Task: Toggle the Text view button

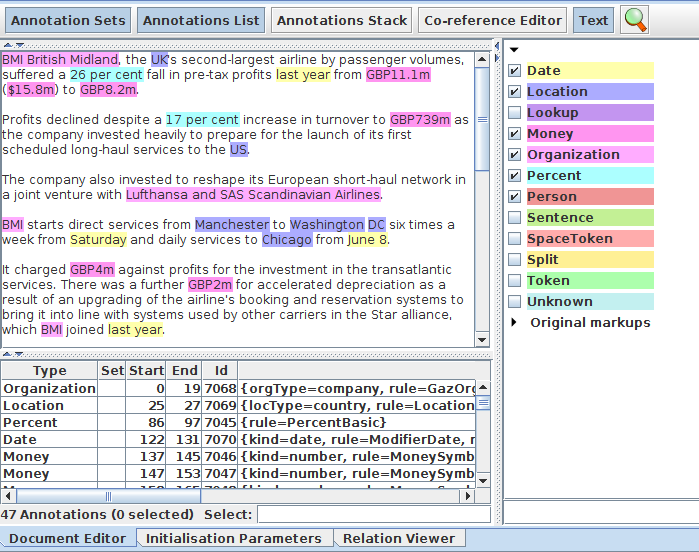Action: tap(593, 20)
